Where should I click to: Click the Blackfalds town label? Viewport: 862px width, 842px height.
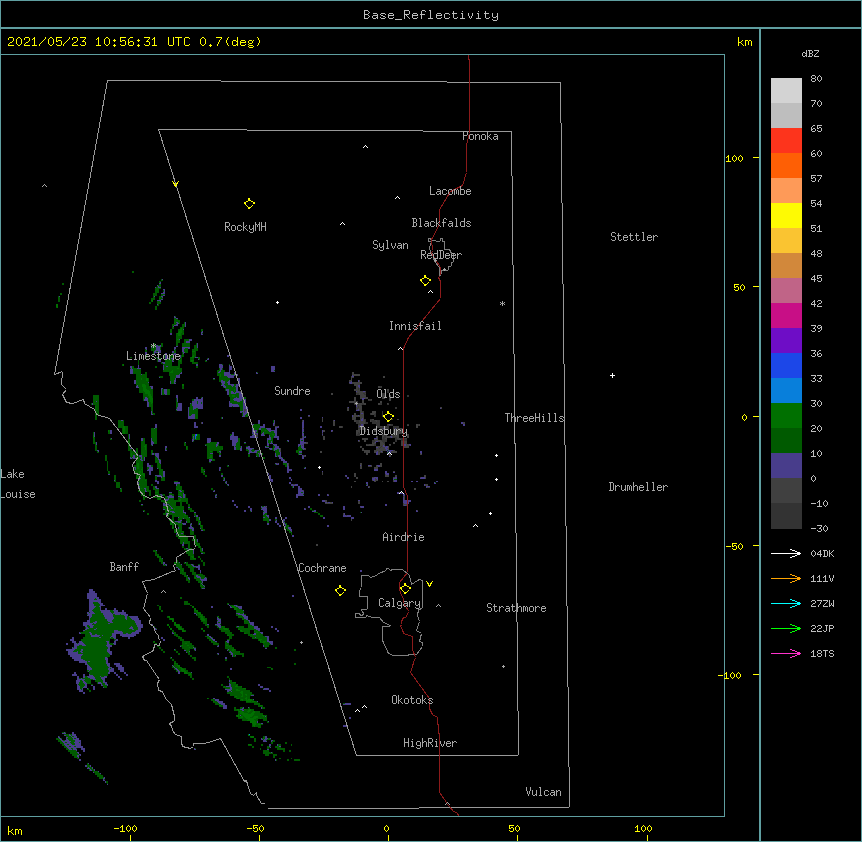441,223
